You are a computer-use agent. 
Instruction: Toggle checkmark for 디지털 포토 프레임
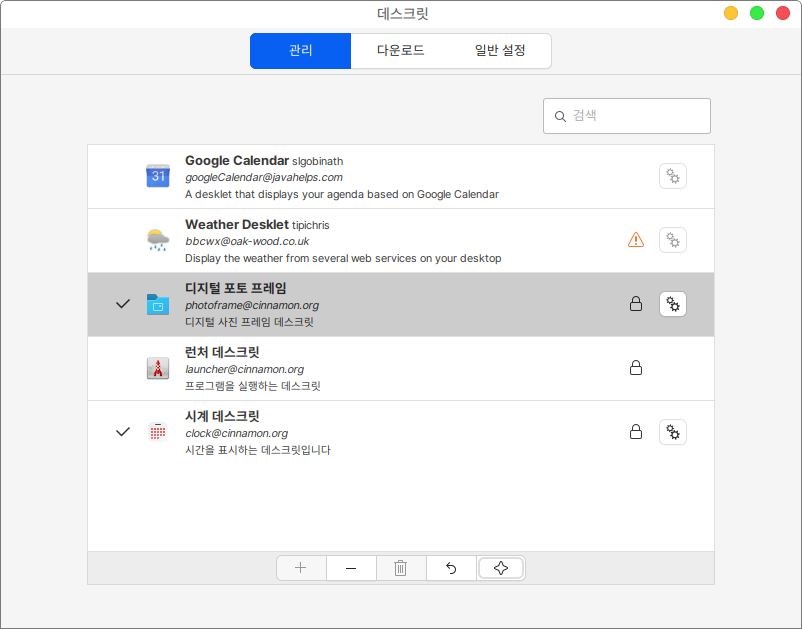pos(123,304)
